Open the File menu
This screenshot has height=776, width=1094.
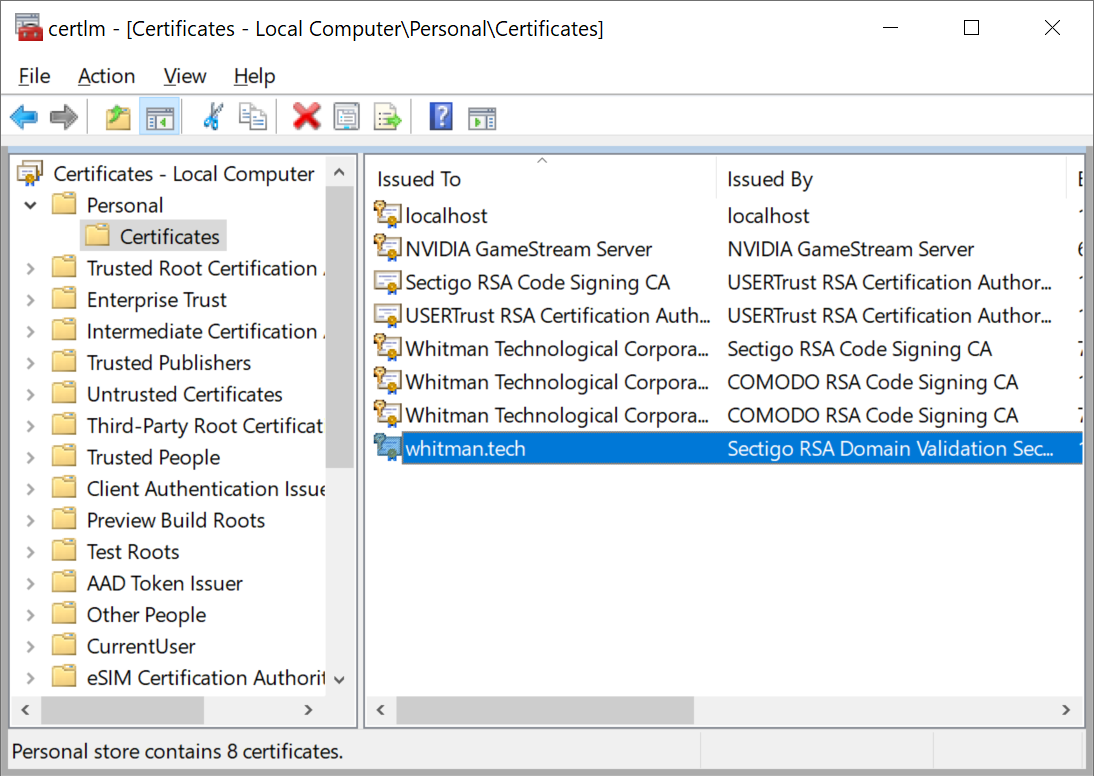pos(34,75)
